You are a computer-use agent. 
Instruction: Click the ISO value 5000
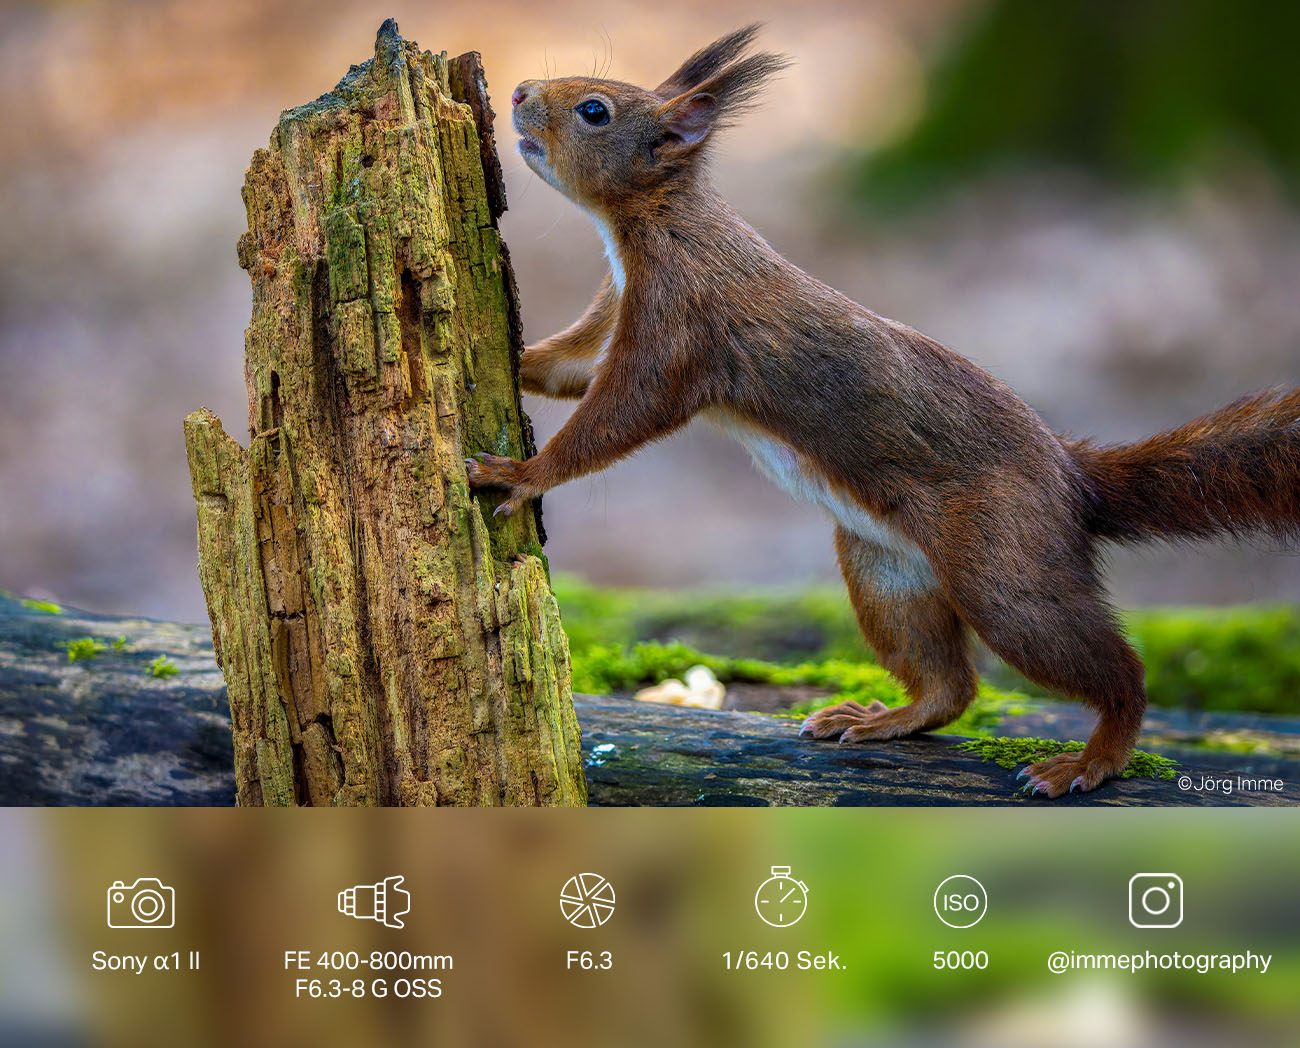point(960,961)
